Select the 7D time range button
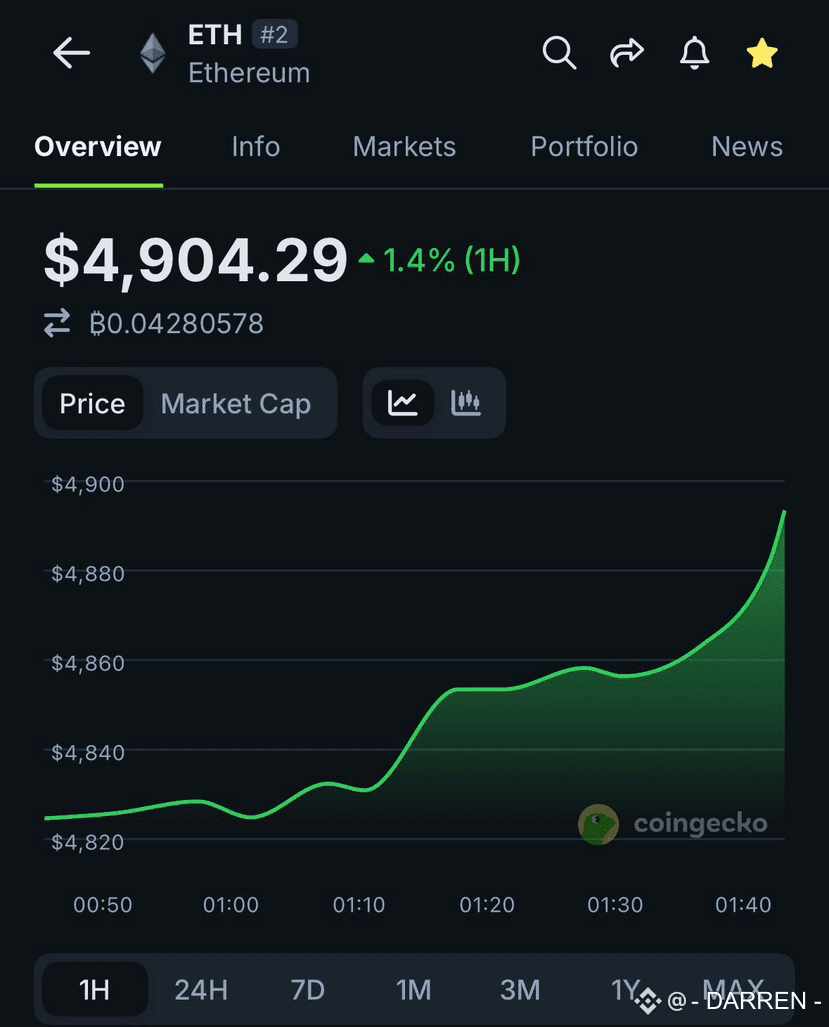The image size is (829, 1027). pos(308,990)
